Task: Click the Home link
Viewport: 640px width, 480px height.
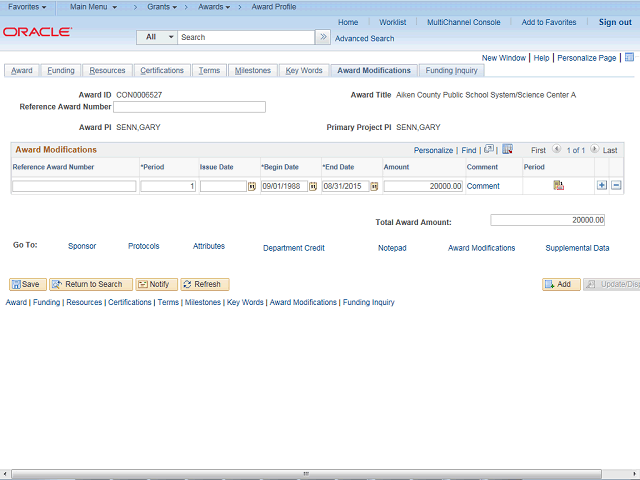Action: point(348,22)
